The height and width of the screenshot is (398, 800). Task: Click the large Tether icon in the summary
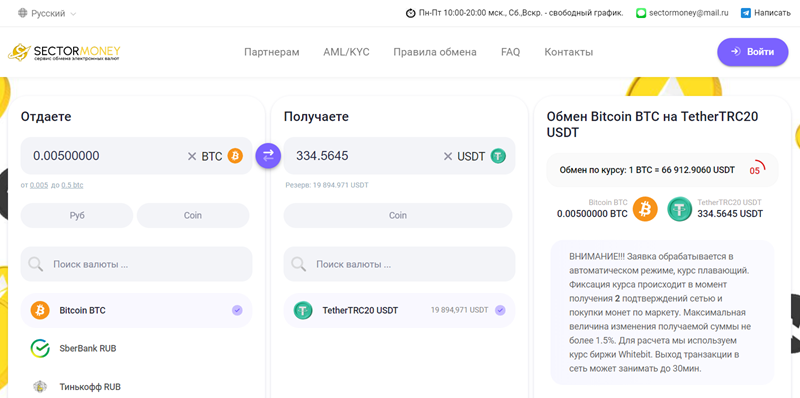point(680,209)
